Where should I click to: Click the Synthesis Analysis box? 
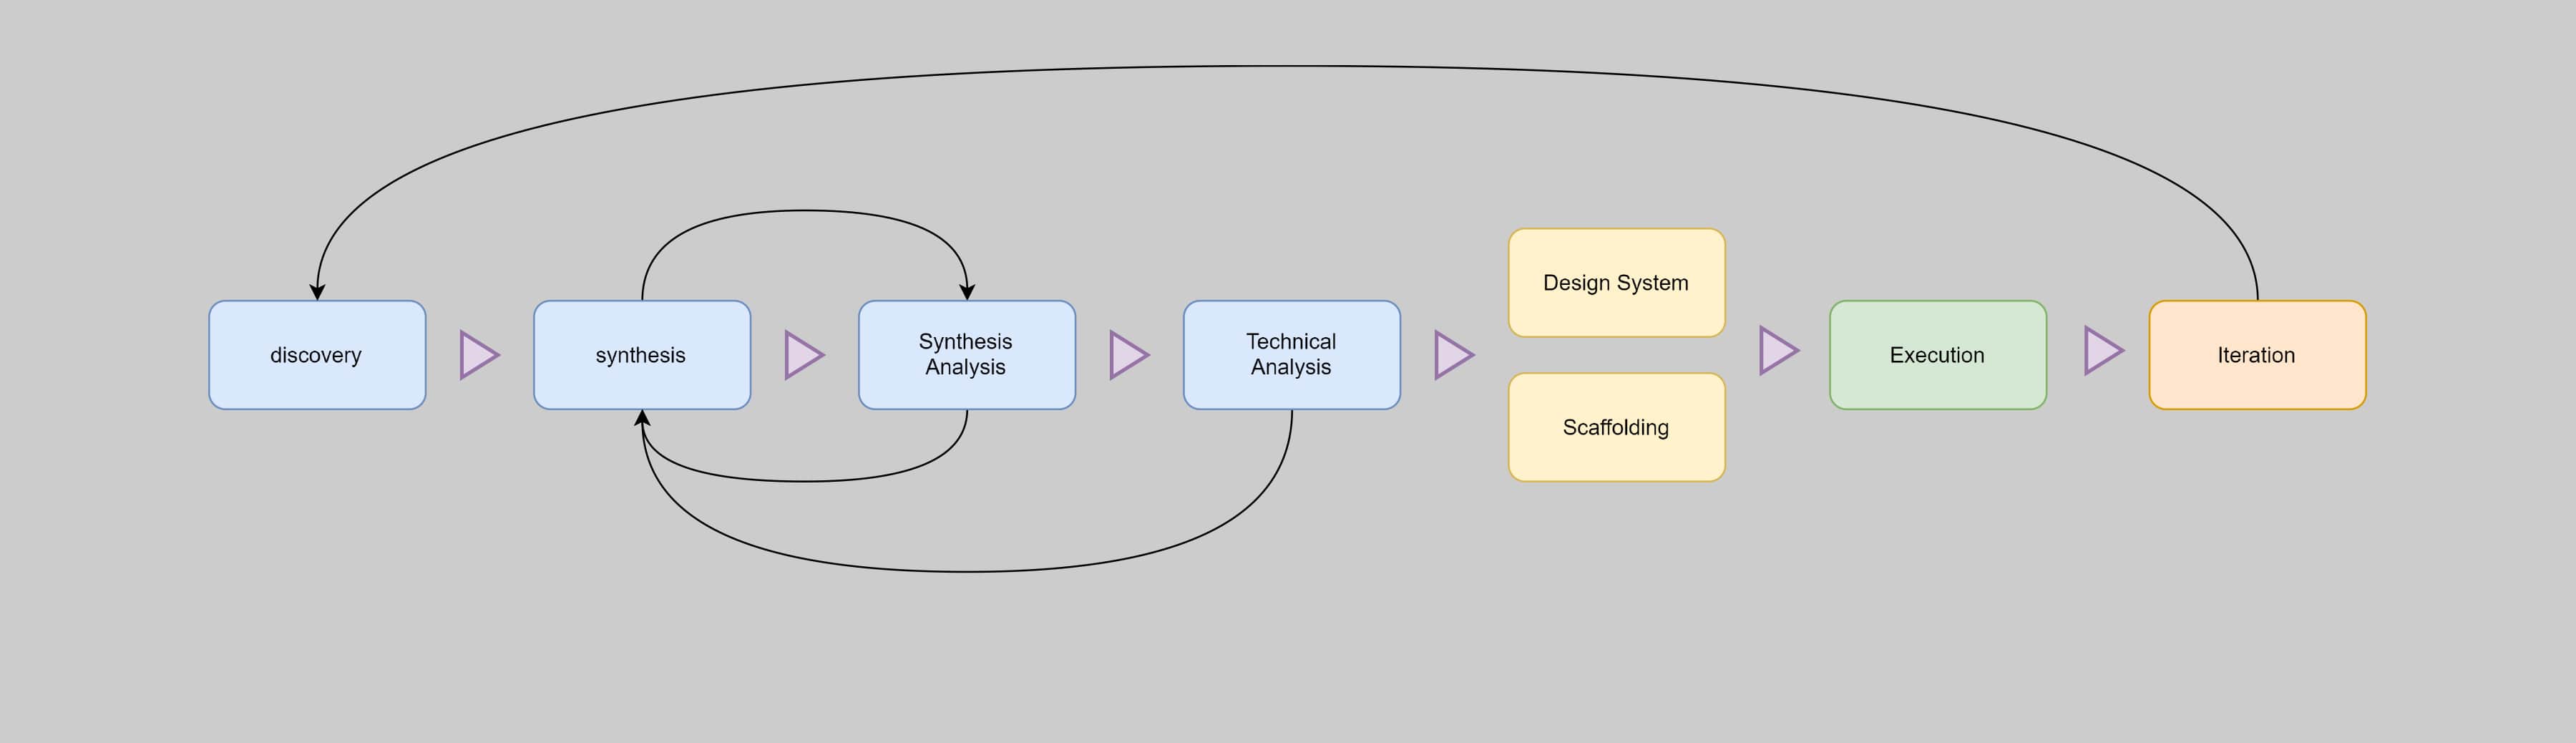click(966, 355)
